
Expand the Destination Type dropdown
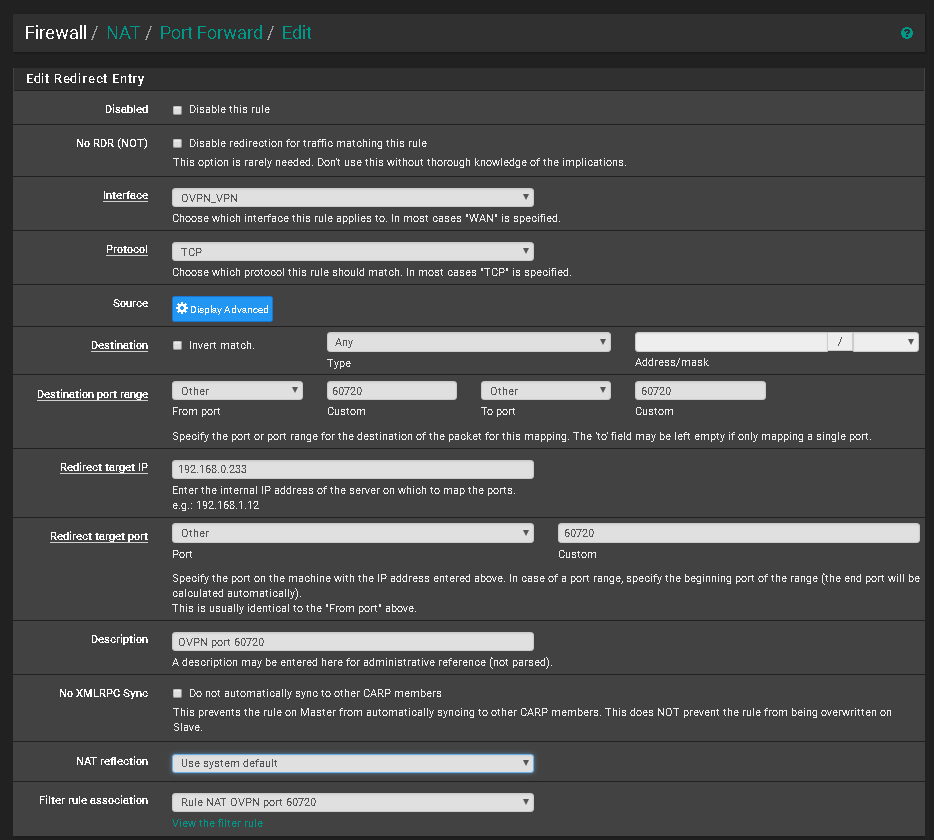(468, 342)
